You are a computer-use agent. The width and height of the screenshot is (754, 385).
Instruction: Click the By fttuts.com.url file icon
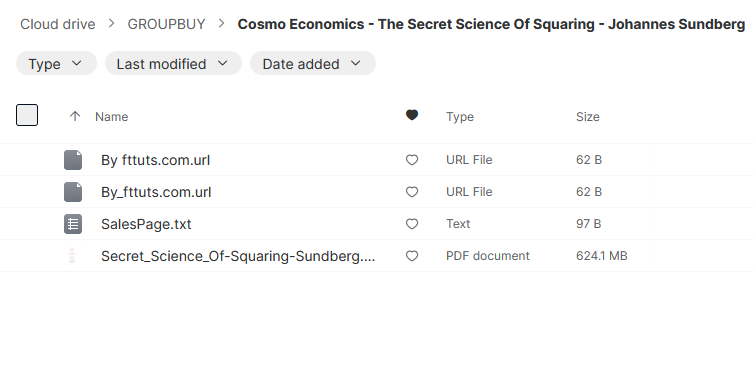coord(73,160)
